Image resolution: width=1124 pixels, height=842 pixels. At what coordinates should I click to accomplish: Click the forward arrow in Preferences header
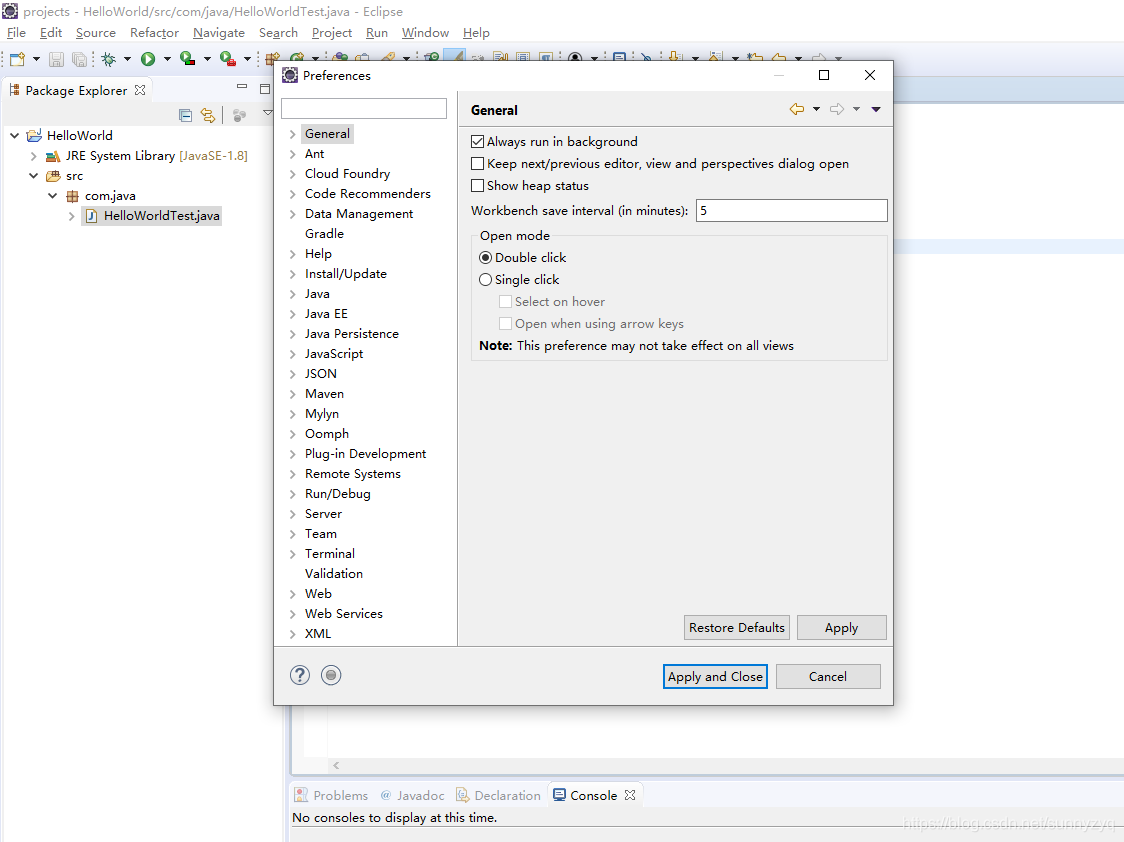coord(837,109)
